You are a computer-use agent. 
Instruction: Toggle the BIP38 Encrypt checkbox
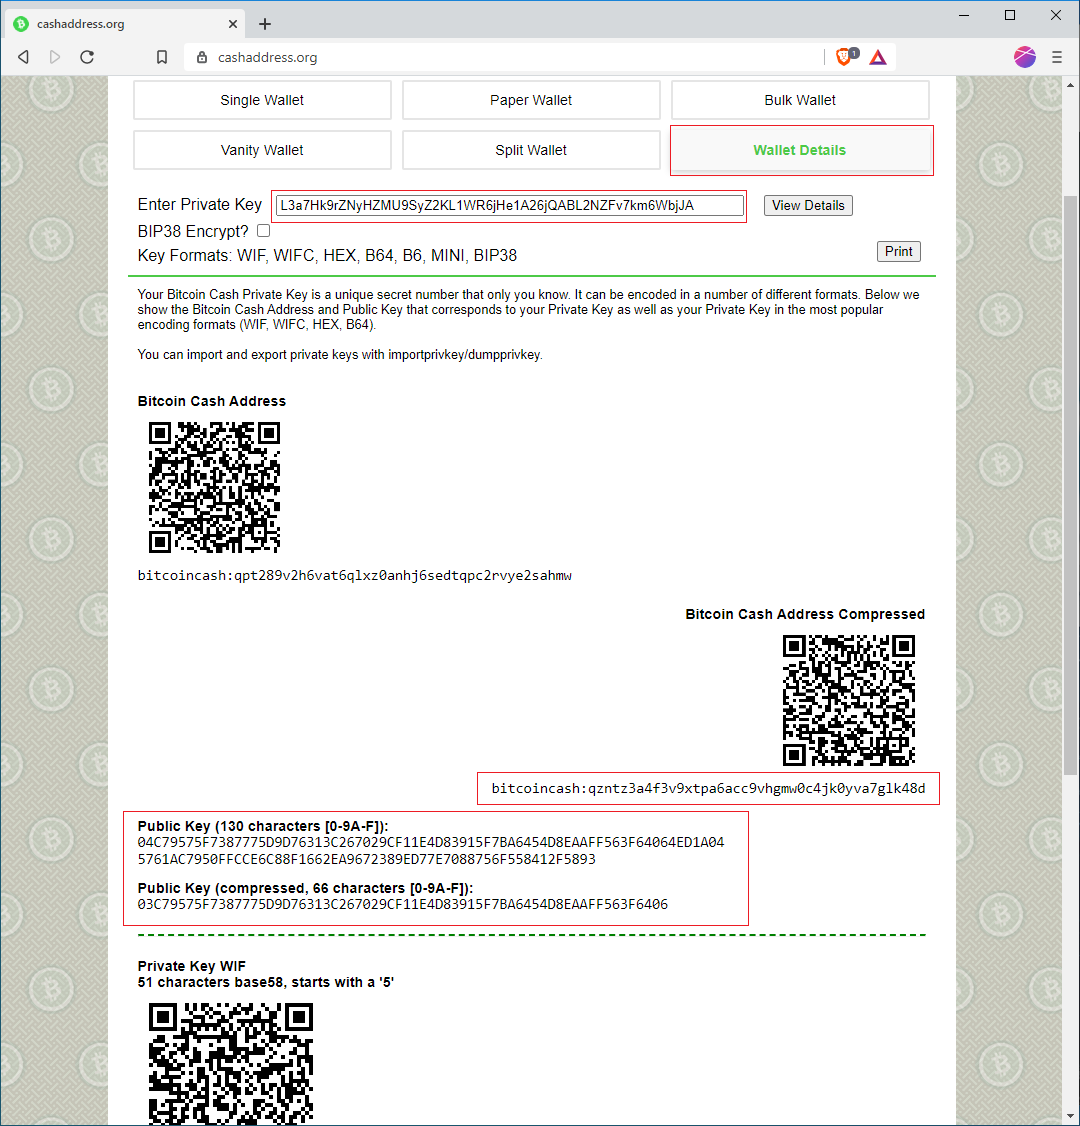(264, 231)
